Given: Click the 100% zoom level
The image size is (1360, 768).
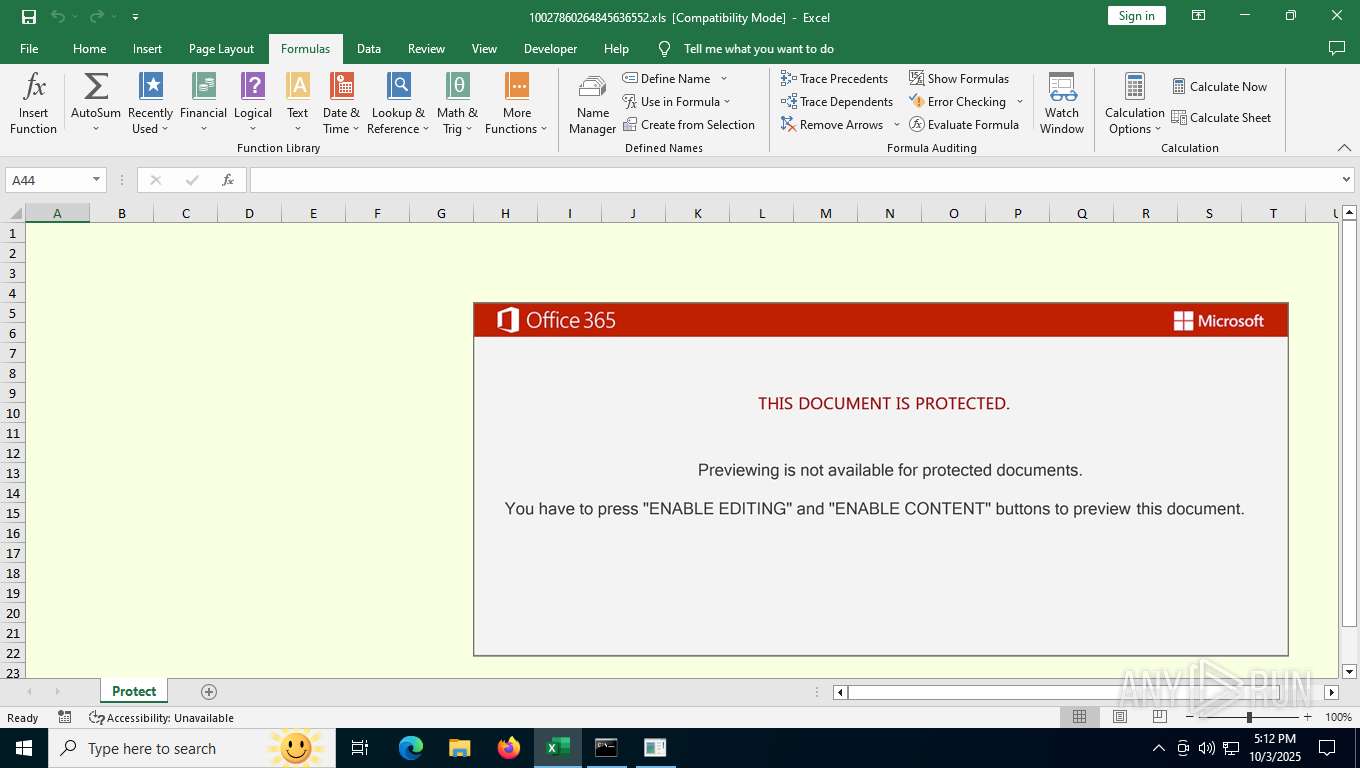Looking at the screenshot, I should pyautogui.click(x=1338, y=717).
